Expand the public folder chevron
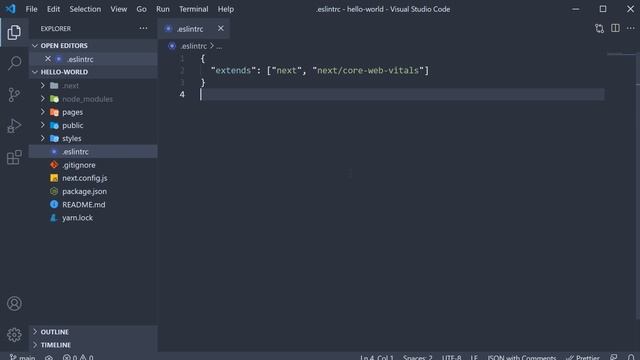The width and height of the screenshot is (640, 360). point(42,125)
